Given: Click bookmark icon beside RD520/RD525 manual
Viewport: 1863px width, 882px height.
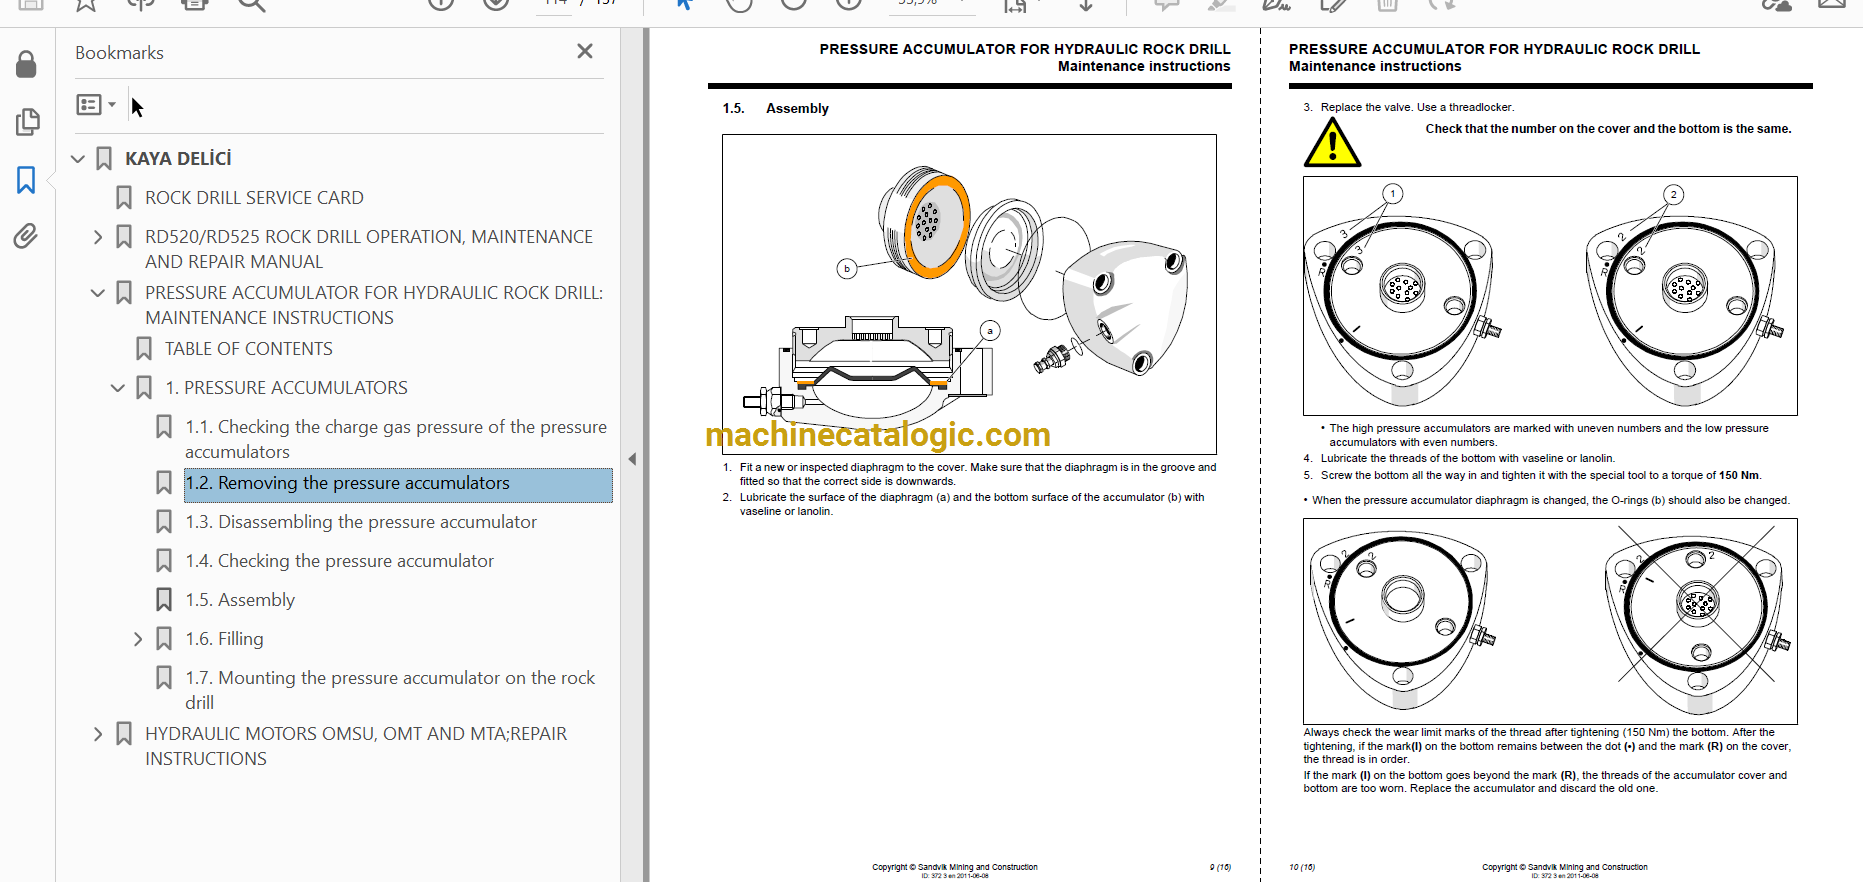Looking at the screenshot, I should point(124,237).
